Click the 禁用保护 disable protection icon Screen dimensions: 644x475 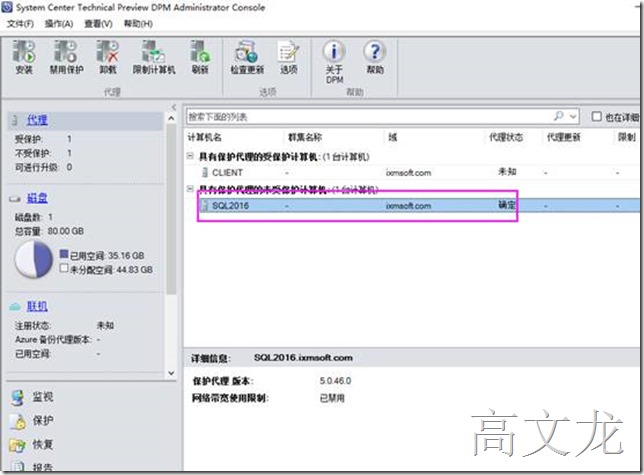coord(66,51)
